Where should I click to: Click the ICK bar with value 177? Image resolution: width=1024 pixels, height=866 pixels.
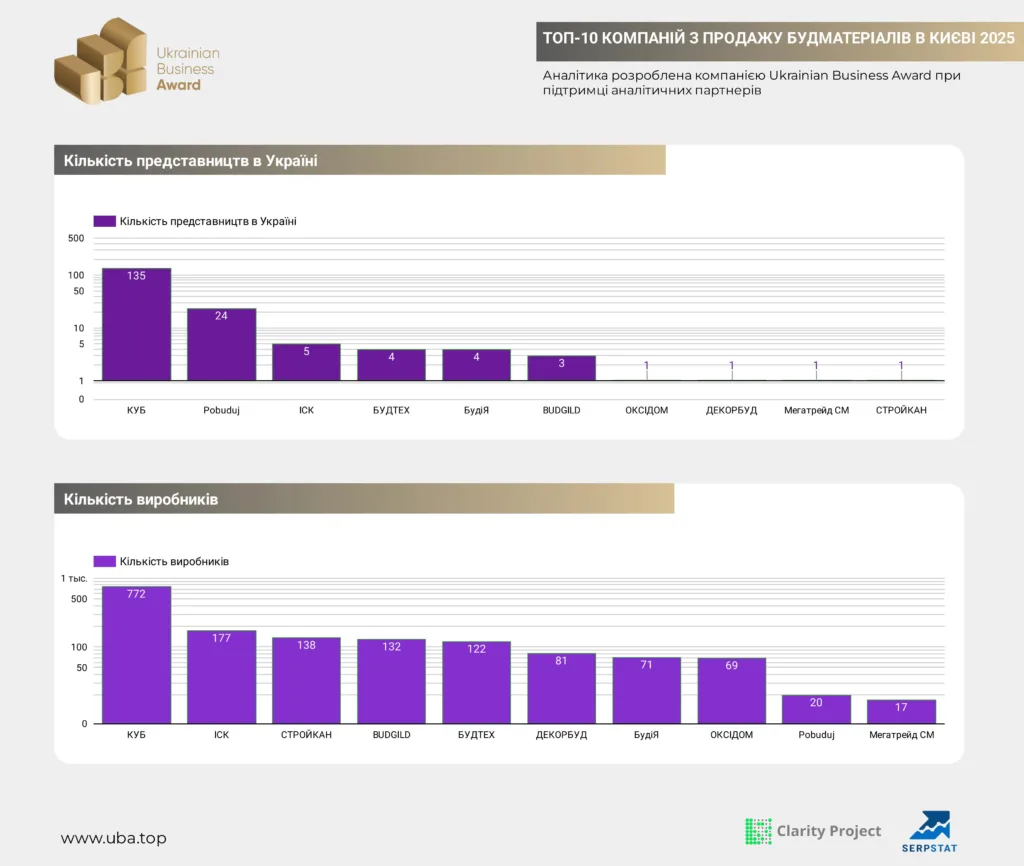222,676
